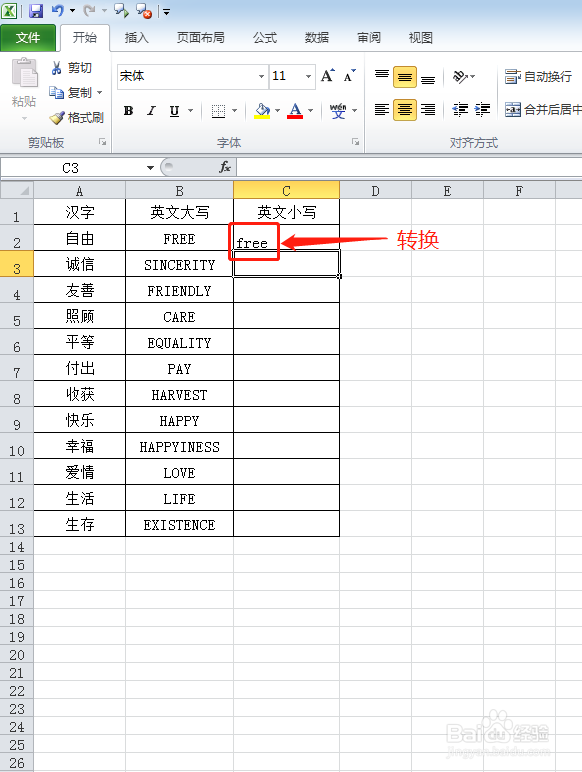Viewport: 582px width, 772px height.
Task: Select cell containing SINCERITY
Action: pos(179,264)
